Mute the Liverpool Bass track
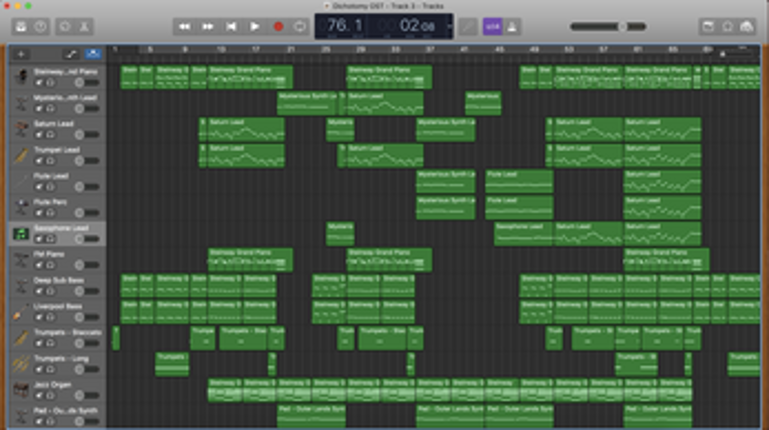Viewport: 769px width, 430px height. pyautogui.click(x=39, y=317)
